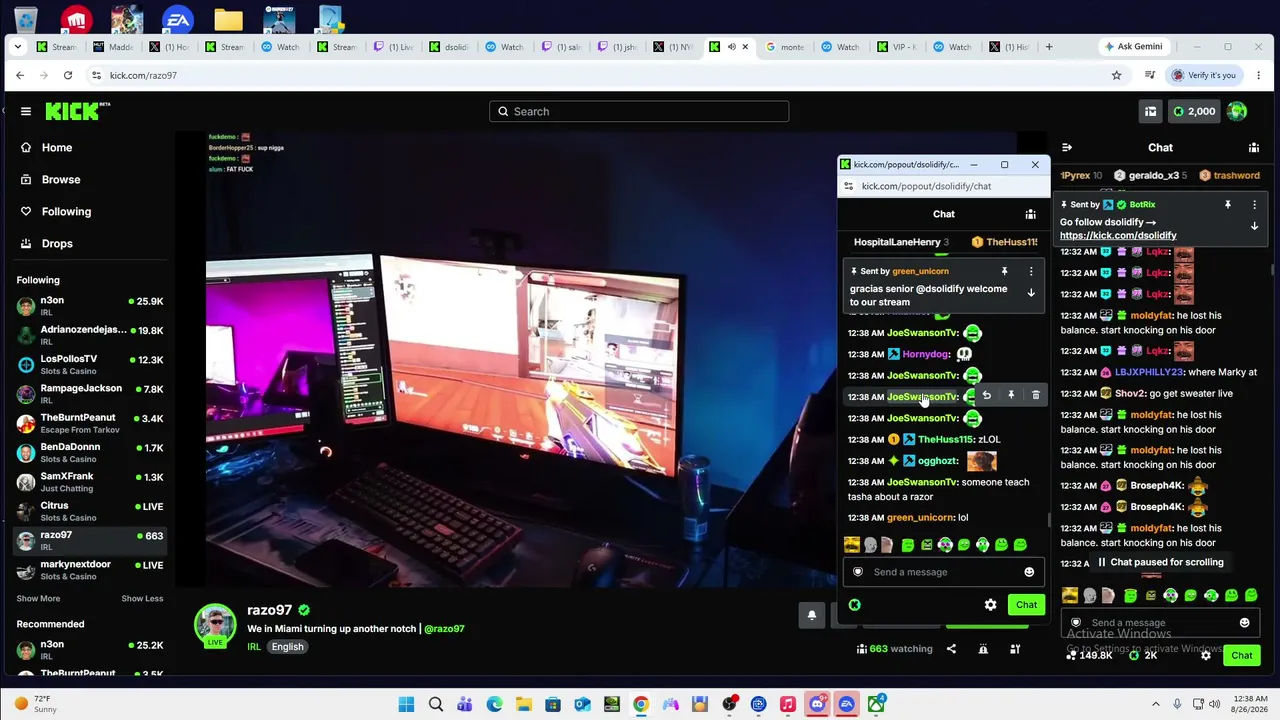
Task: Open taskbar Search
Action: tap(436, 704)
